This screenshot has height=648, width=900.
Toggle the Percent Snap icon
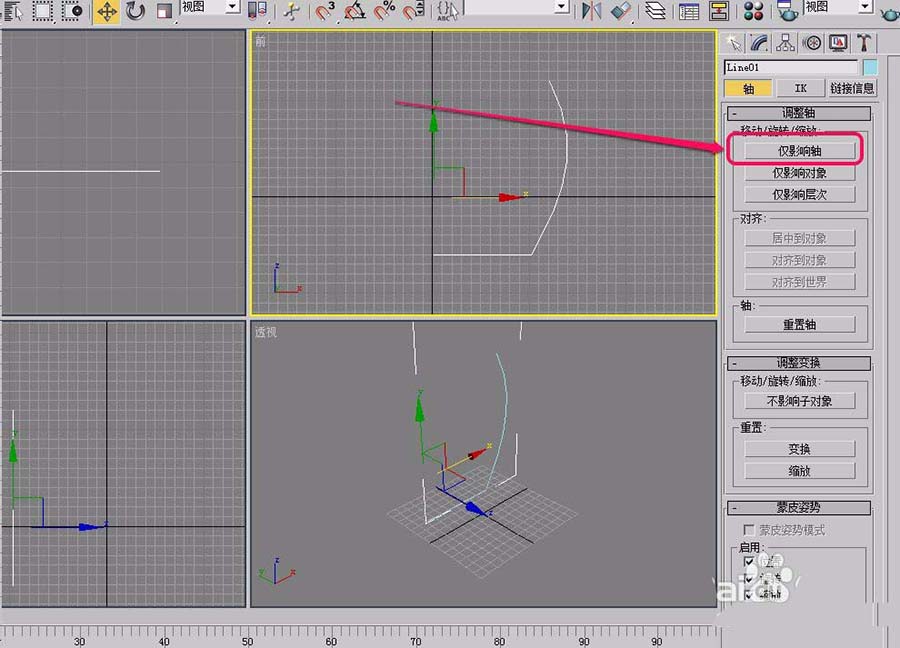pyautogui.click(x=384, y=10)
